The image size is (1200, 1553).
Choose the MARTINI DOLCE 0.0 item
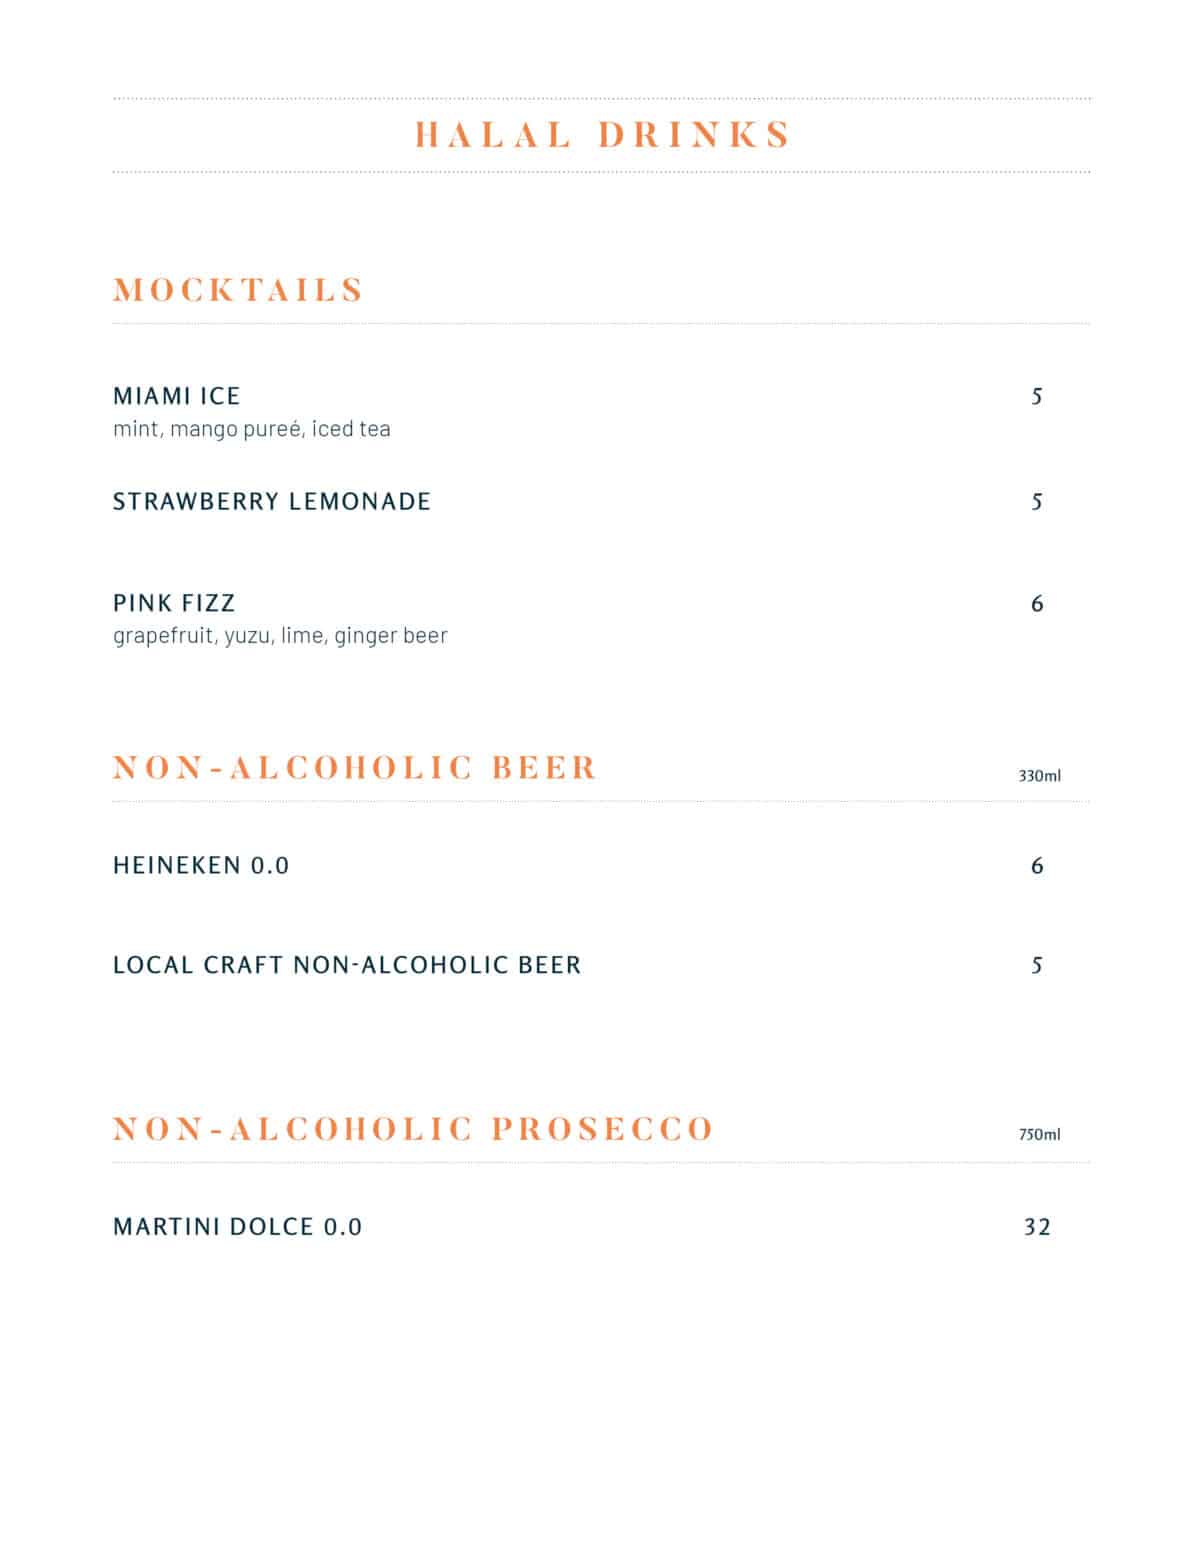(x=238, y=1227)
